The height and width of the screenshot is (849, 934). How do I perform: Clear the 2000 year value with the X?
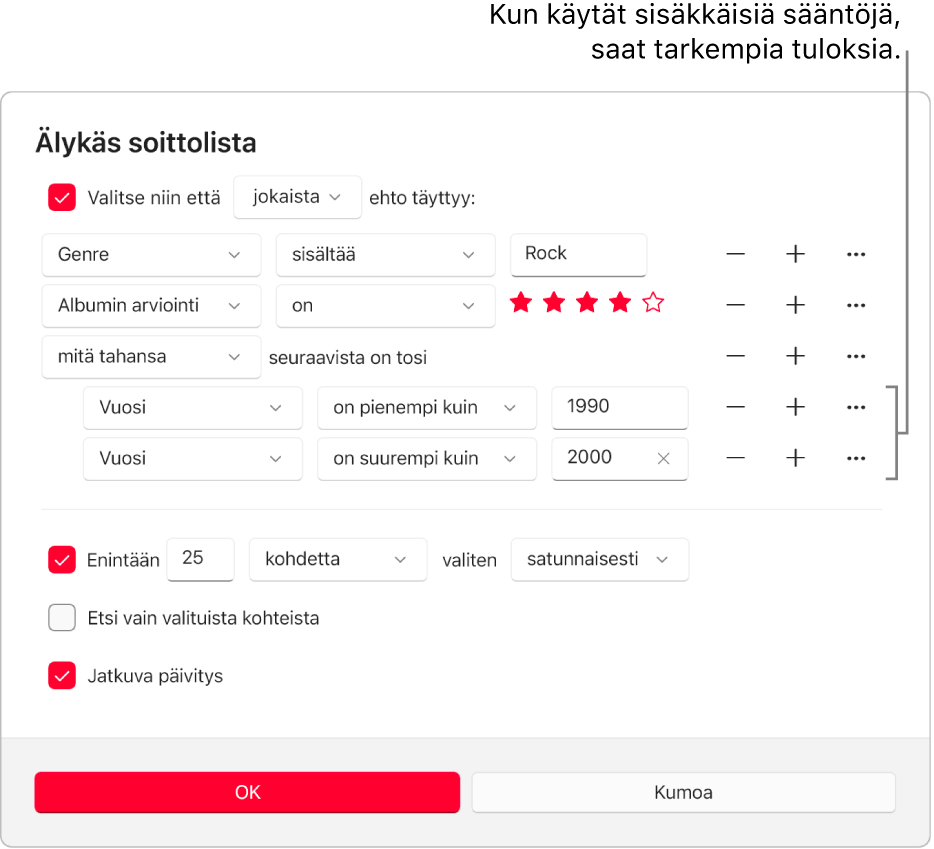663,459
